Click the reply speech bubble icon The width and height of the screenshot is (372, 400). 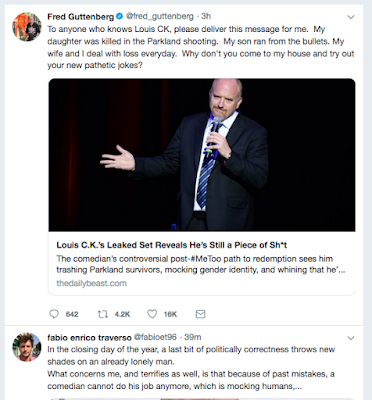[54, 314]
